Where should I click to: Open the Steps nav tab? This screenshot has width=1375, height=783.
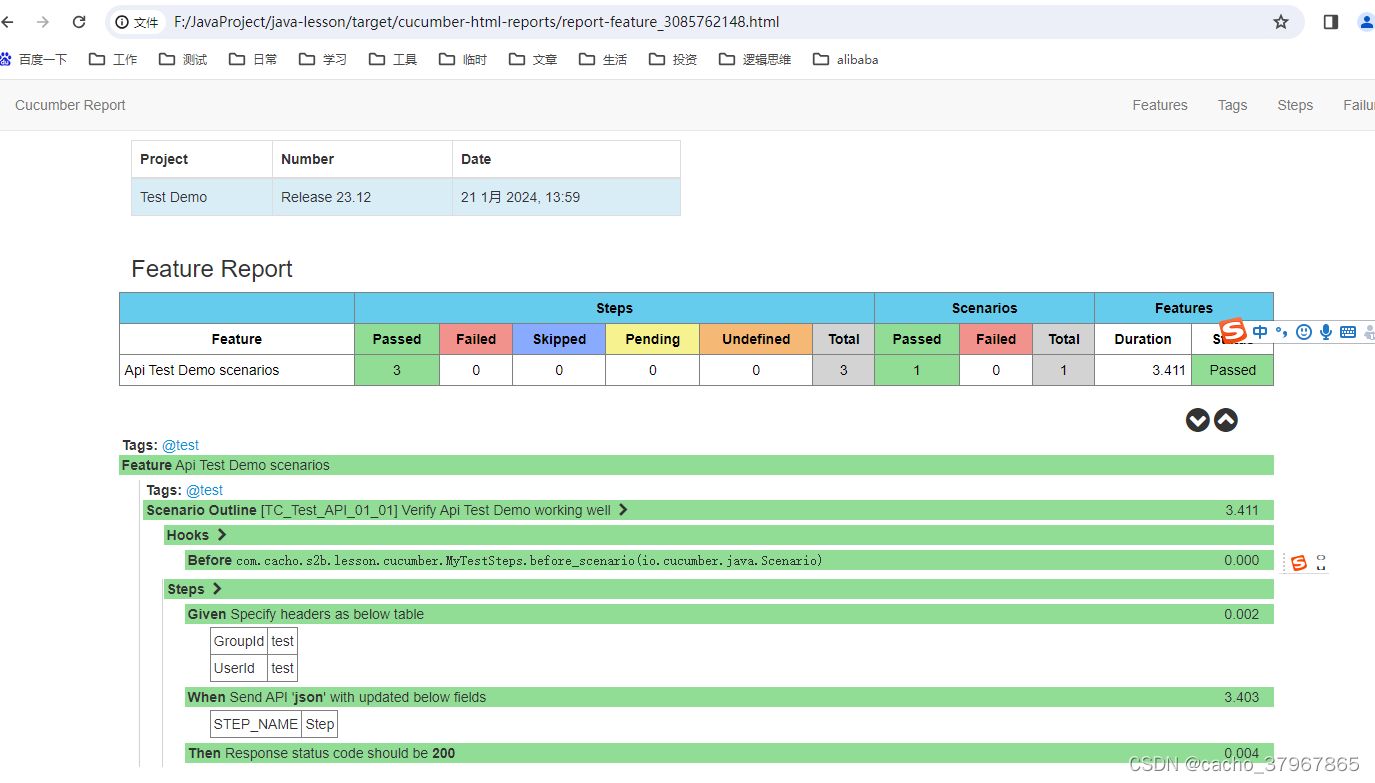pos(1295,105)
